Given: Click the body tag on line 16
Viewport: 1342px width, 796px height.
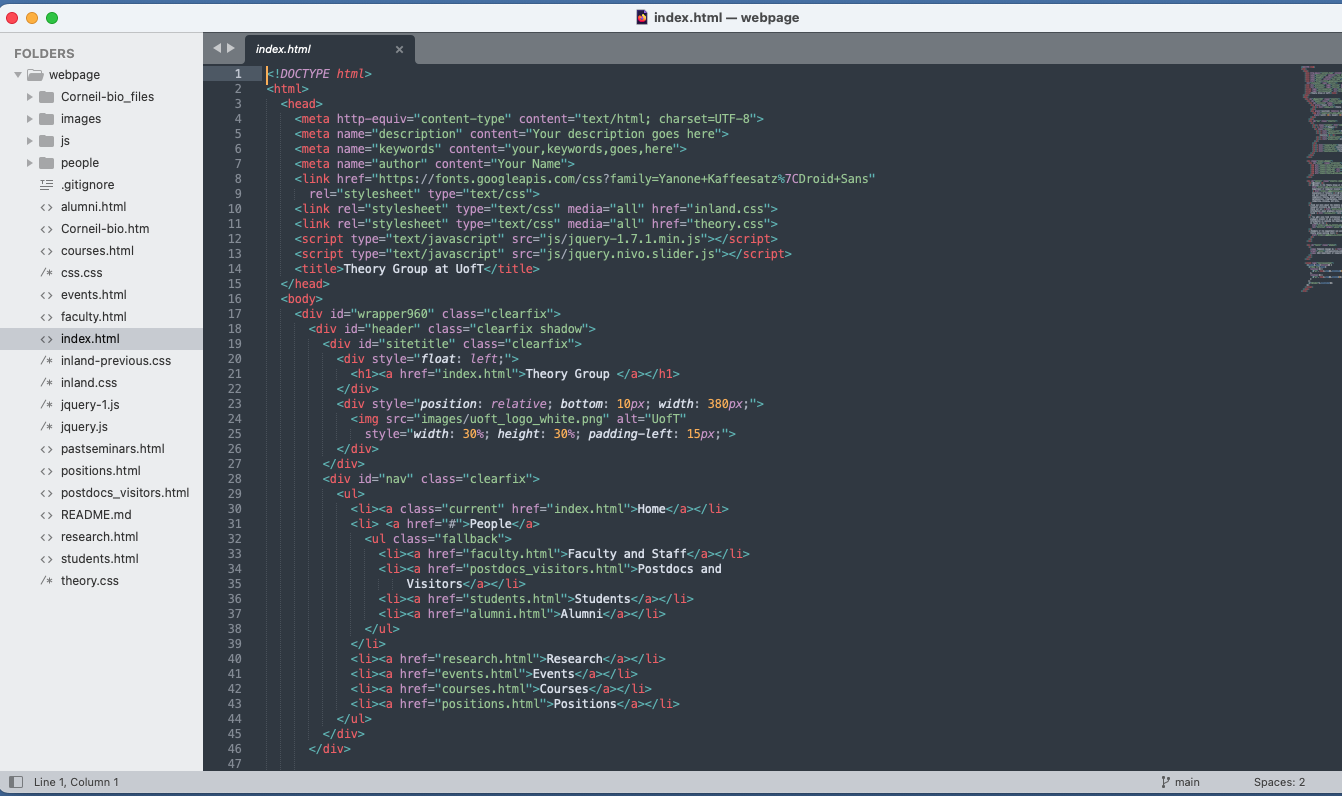Looking at the screenshot, I should click(302, 299).
